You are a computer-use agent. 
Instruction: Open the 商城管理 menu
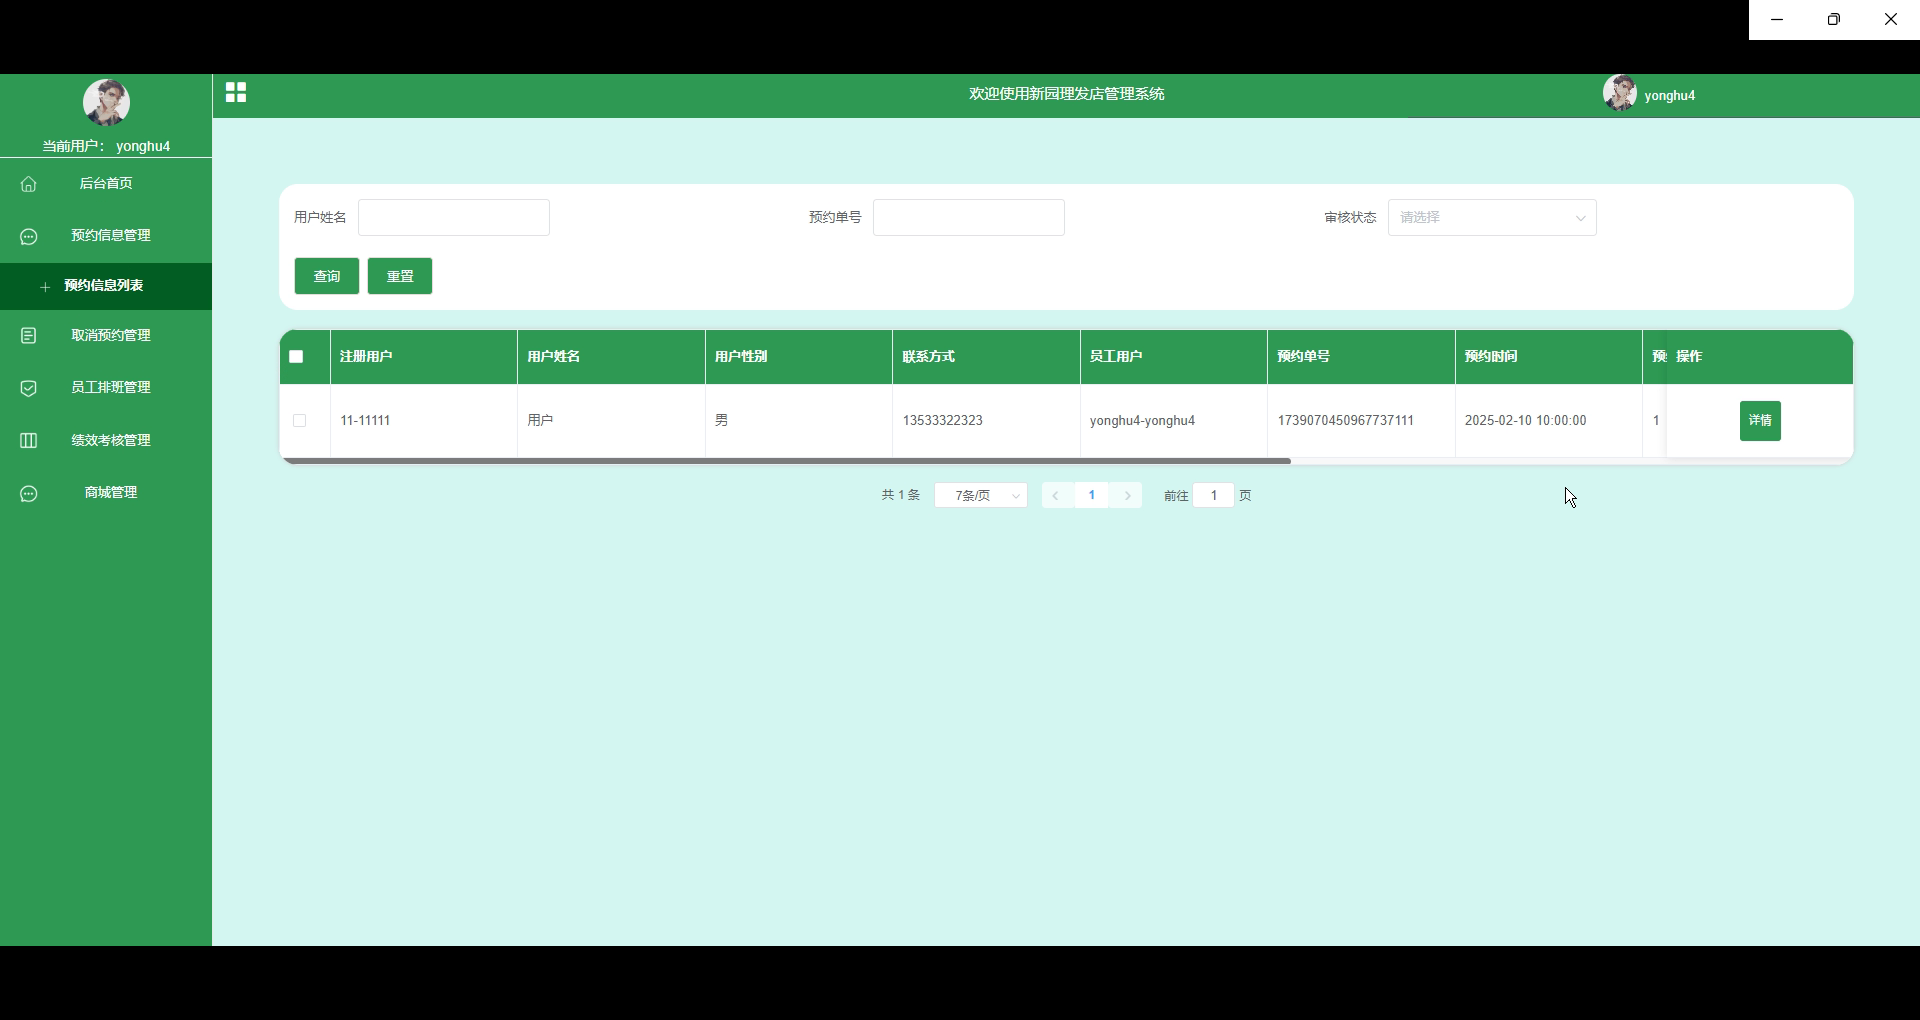(106, 492)
